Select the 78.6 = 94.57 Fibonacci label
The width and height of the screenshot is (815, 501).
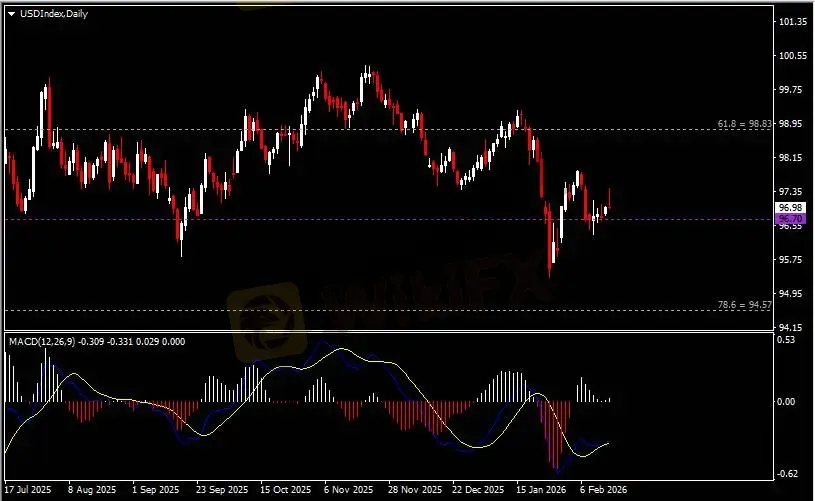pos(744,304)
